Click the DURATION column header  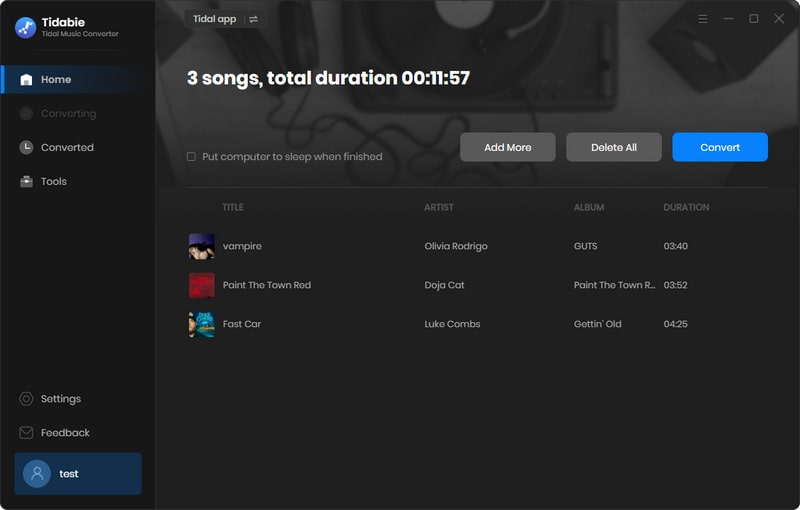coord(686,208)
